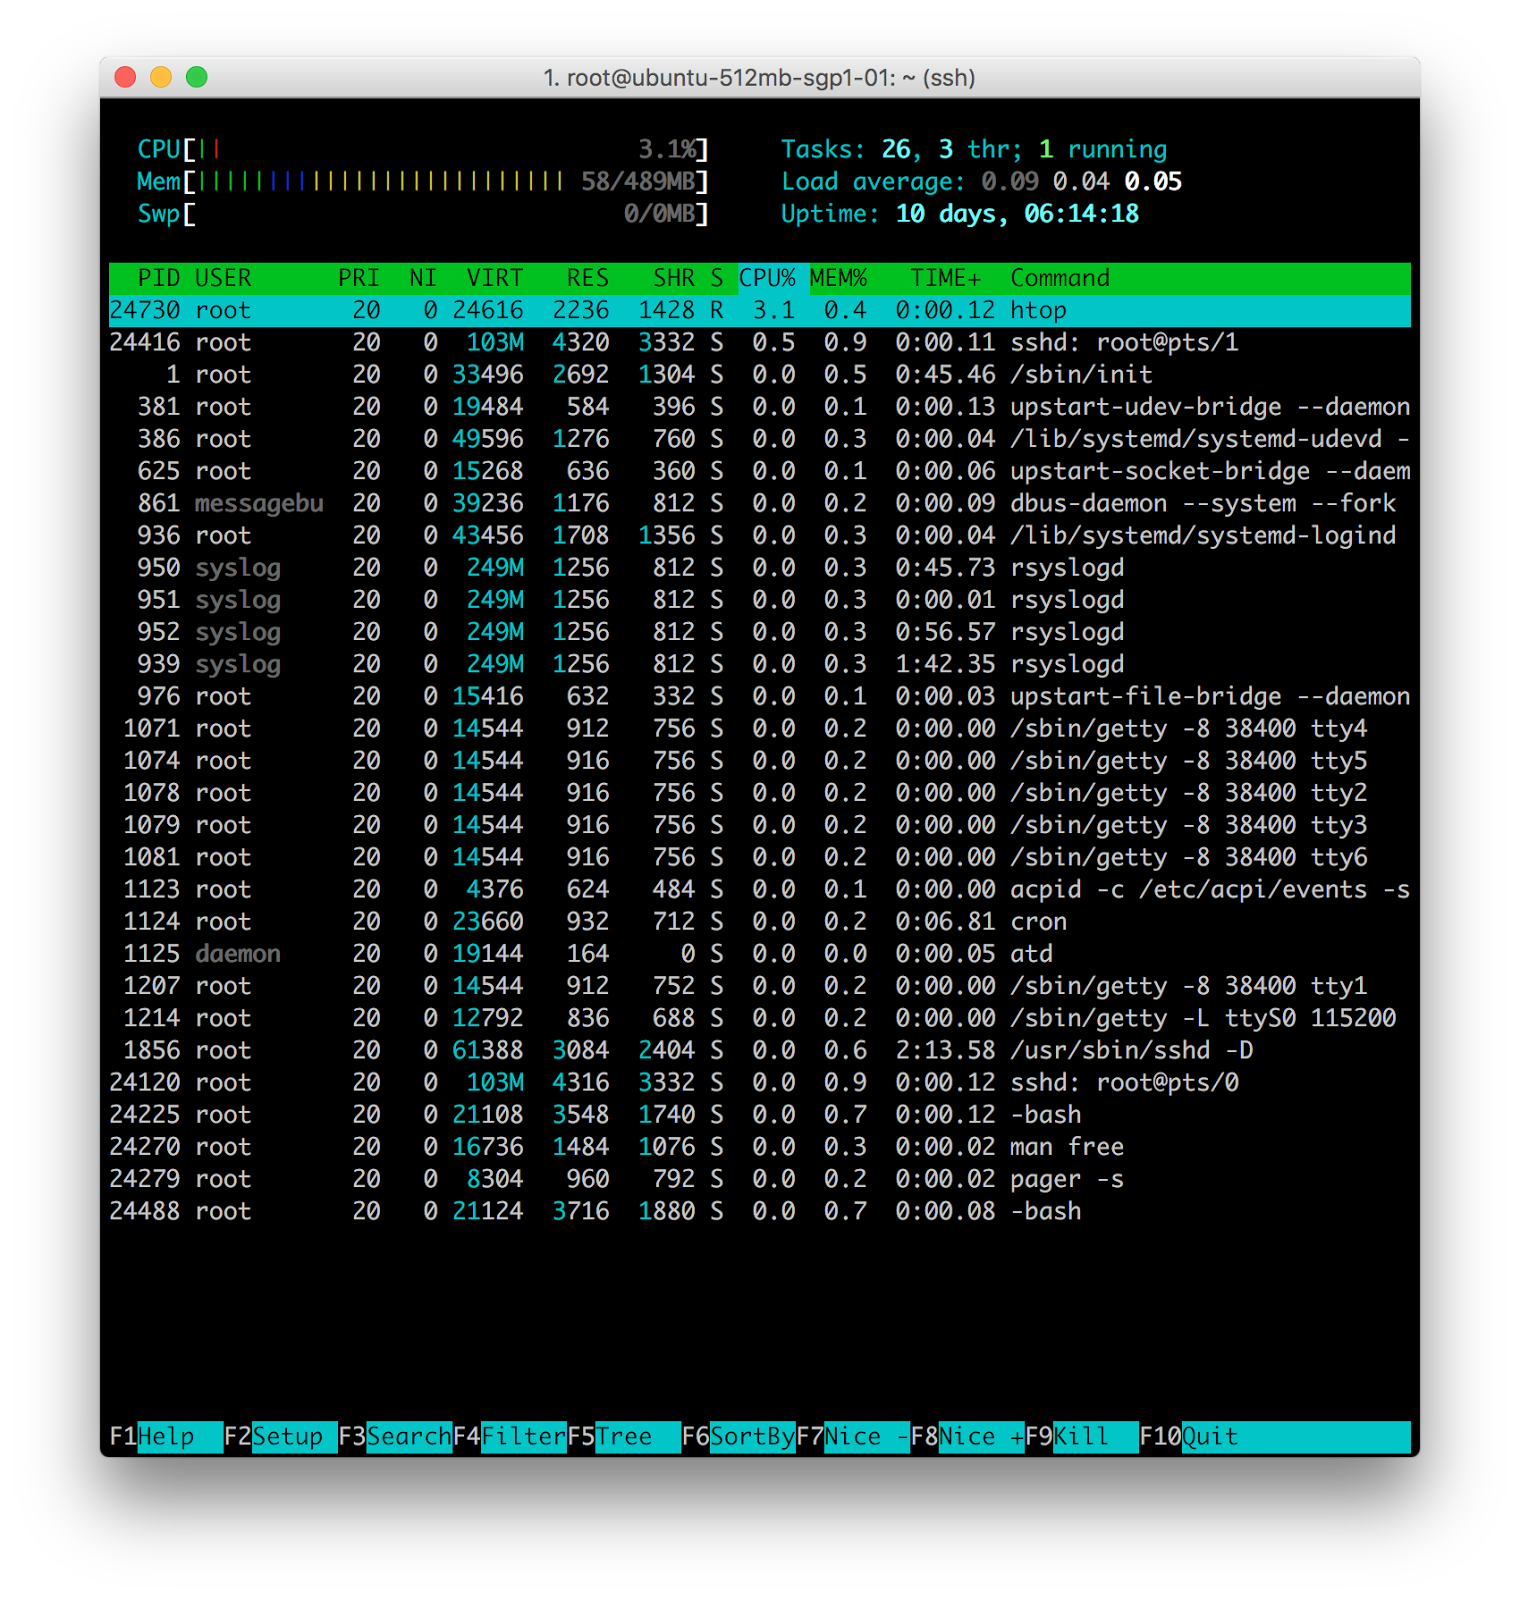
Task: Activate F3 Search in the footer bar
Action: pos(395,1437)
